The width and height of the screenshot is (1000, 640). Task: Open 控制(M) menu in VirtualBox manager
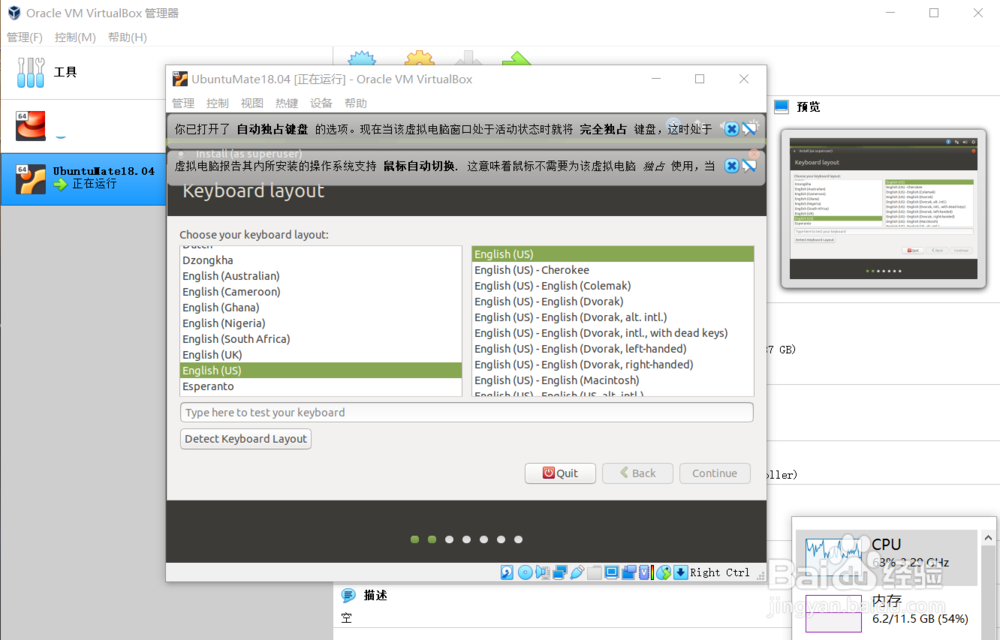75,37
